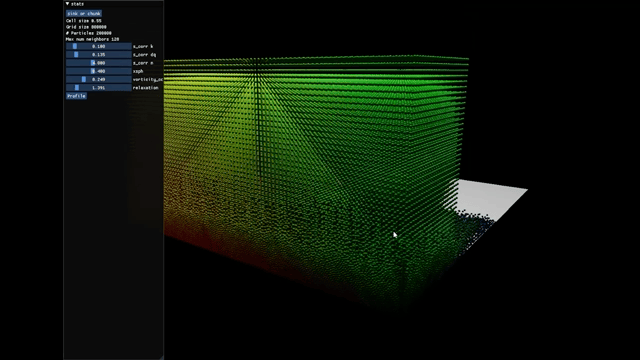Adjust the xsph slider
This screenshot has height=360, width=640.
[x=98, y=71]
